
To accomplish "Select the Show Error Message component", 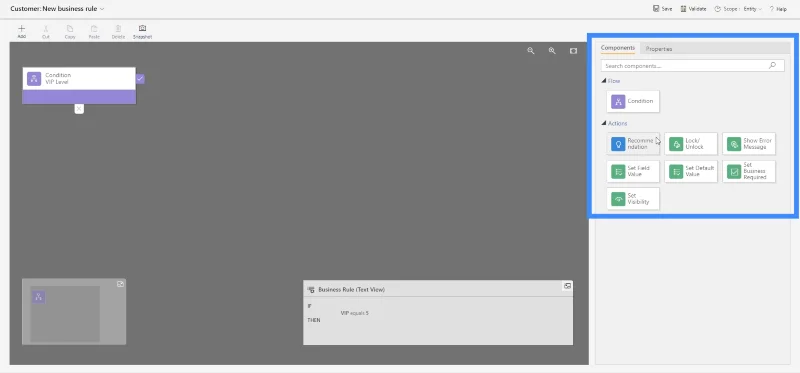I will click(749, 144).
